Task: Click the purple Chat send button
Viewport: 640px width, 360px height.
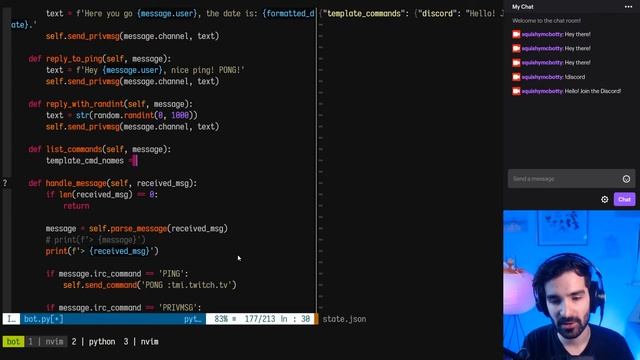Action: coord(624,199)
